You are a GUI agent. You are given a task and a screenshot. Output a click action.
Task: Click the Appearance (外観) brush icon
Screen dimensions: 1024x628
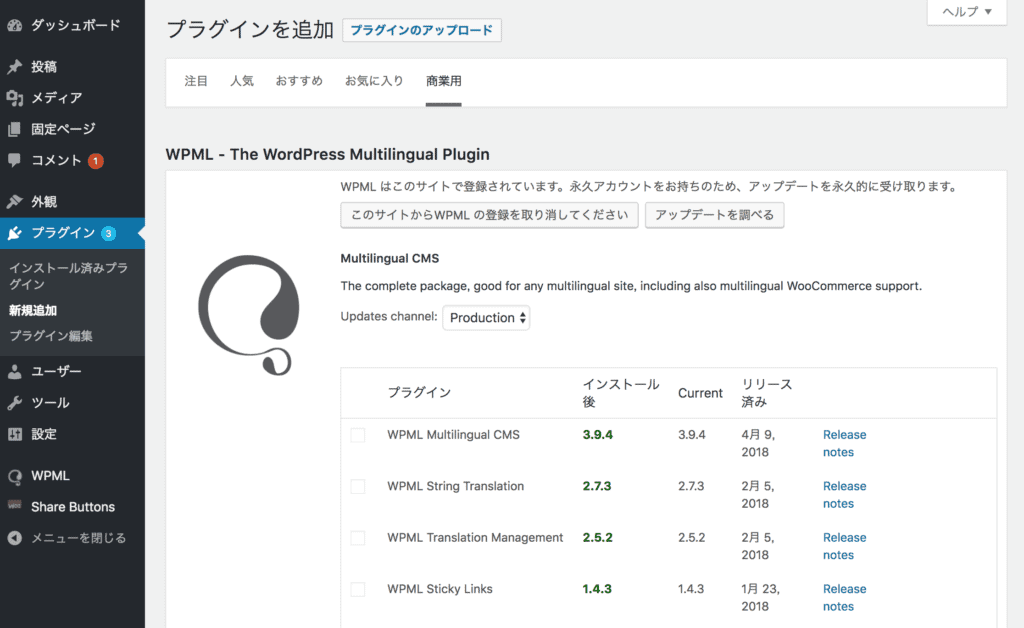click(14, 202)
